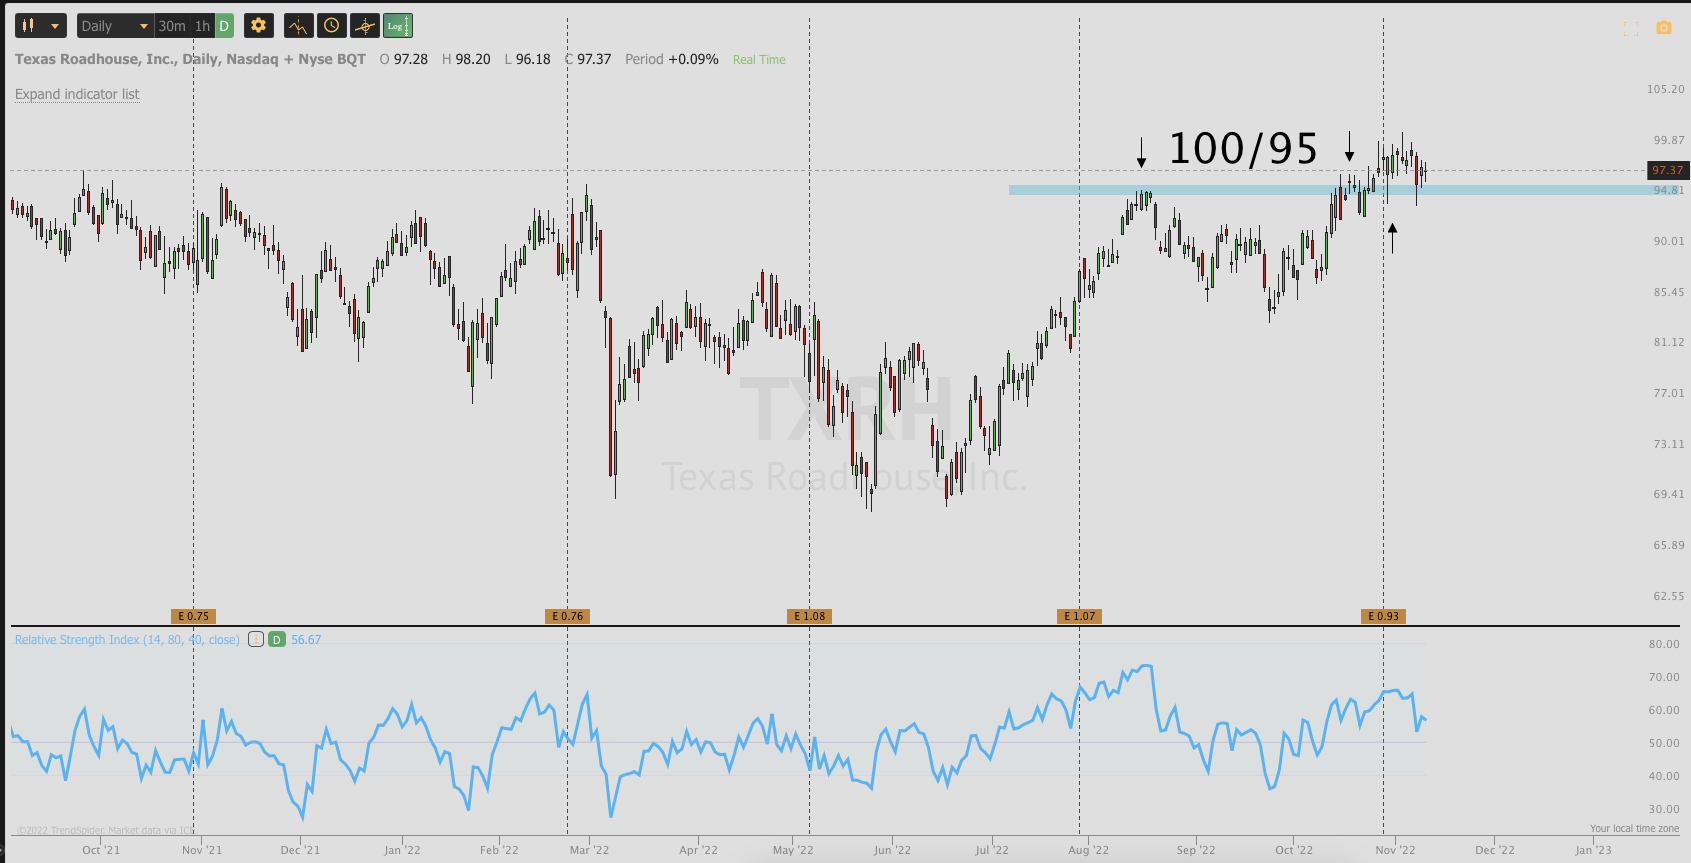This screenshot has height=863, width=1691.
Task: Select the green D daily timeframe button
Action: [x=224, y=26]
